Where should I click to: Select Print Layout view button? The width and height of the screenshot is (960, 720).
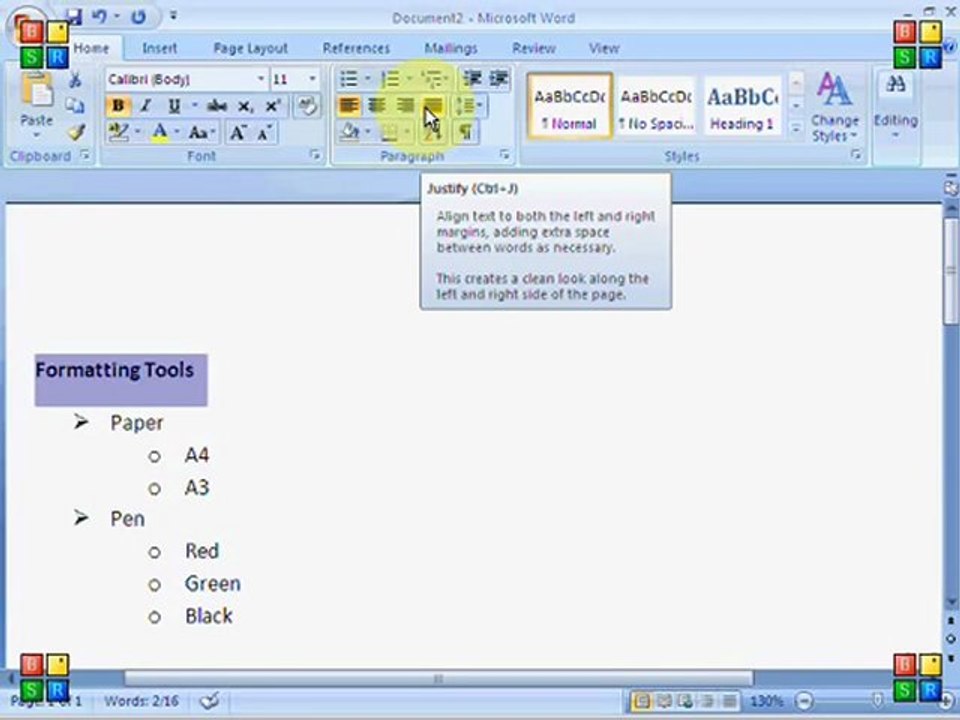(x=641, y=700)
